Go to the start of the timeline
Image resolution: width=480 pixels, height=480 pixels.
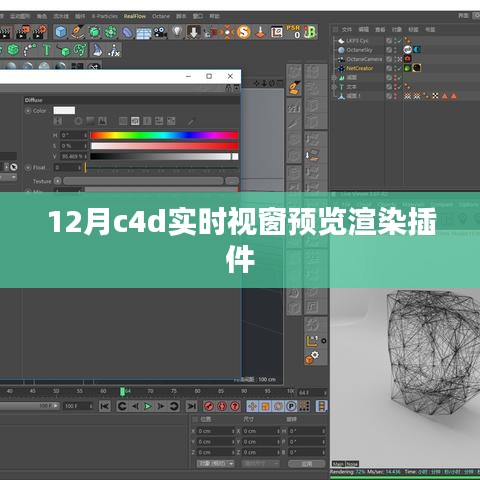[105, 406]
